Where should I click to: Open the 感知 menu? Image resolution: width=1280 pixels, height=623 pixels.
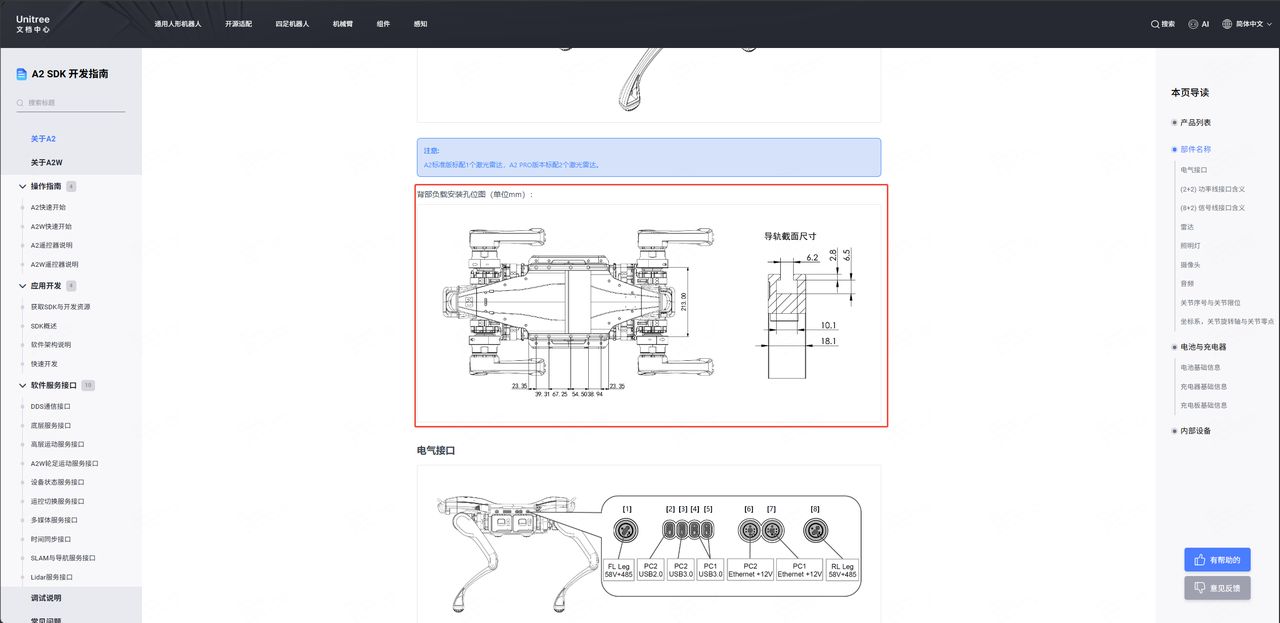420,24
